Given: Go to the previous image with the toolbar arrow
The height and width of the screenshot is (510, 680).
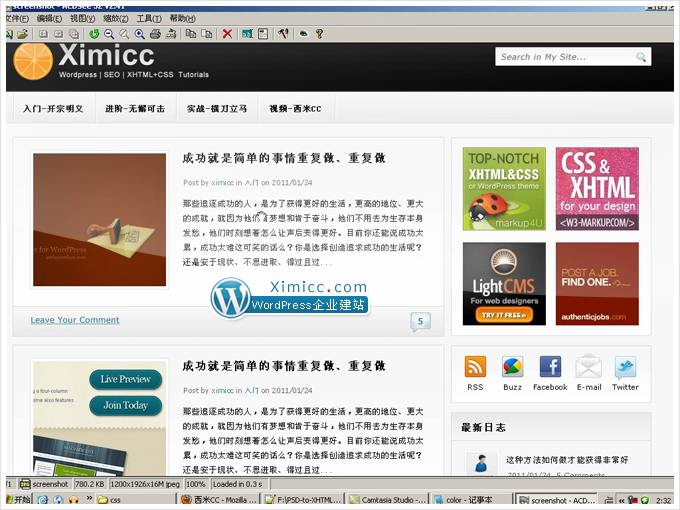Looking at the screenshot, I should click(43, 34).
